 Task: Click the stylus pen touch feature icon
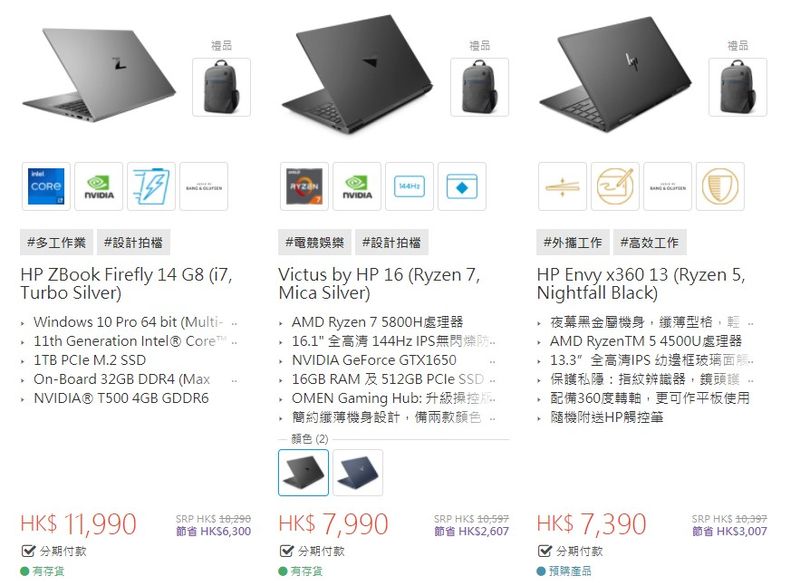[x=615, y=186]
